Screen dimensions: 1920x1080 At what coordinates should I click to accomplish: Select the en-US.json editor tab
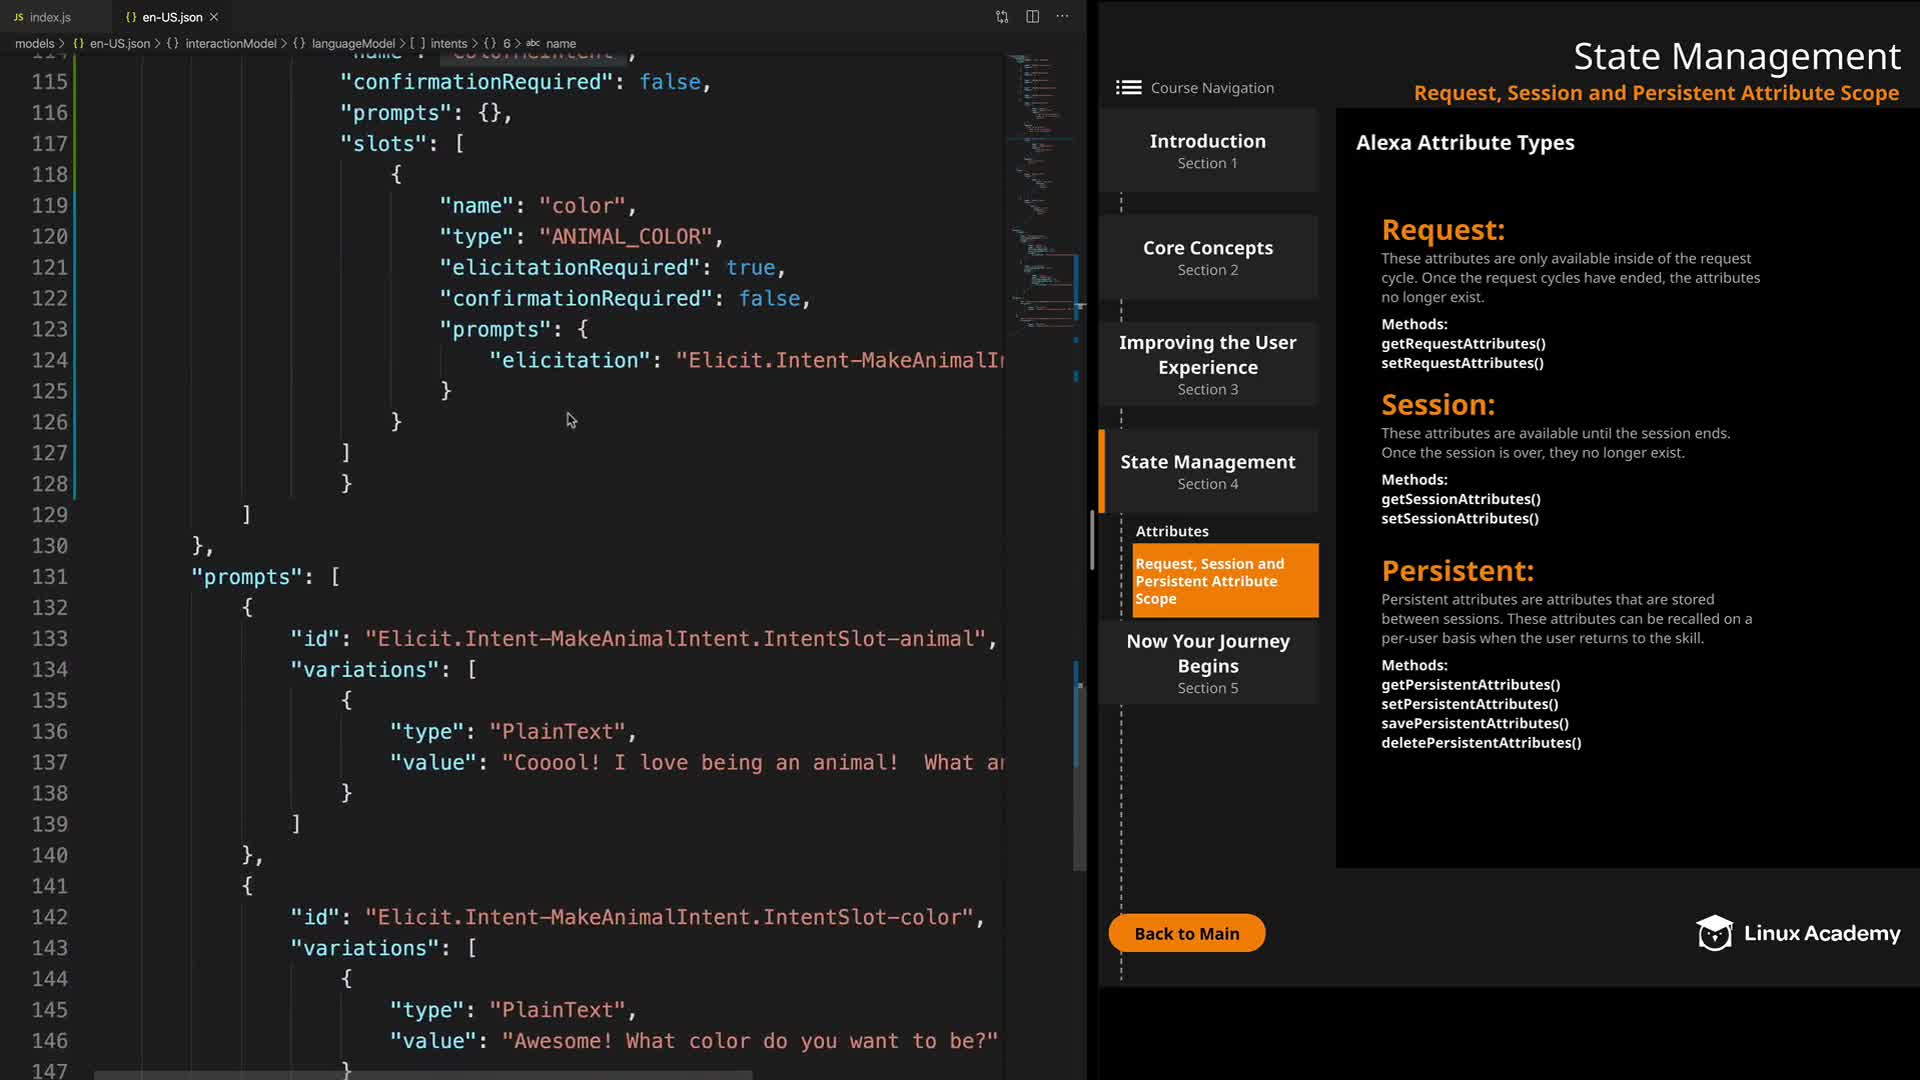(171, 17)
